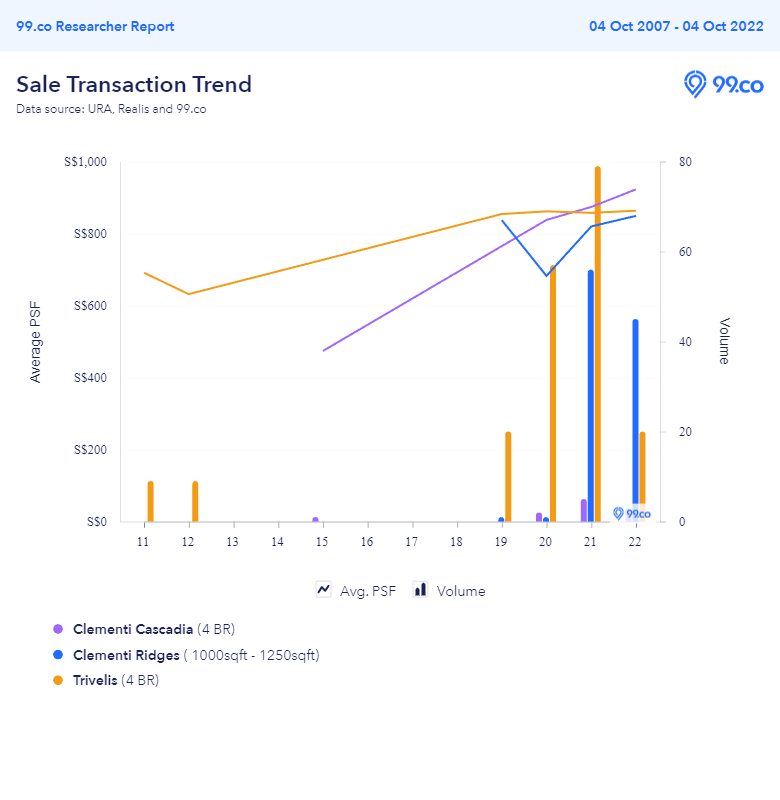Toggle the Trivelis series label
Screen dimensions: 780x800
click(x=116, y=680)
